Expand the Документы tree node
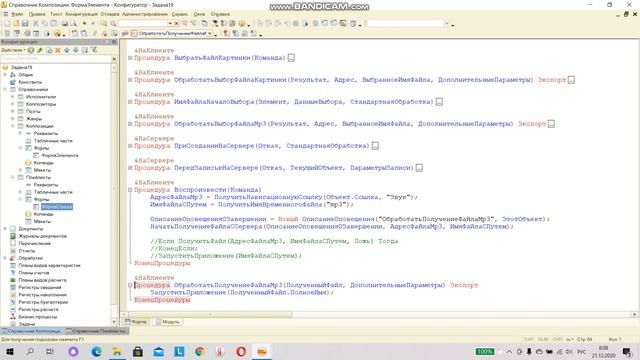 coord(5,229)
